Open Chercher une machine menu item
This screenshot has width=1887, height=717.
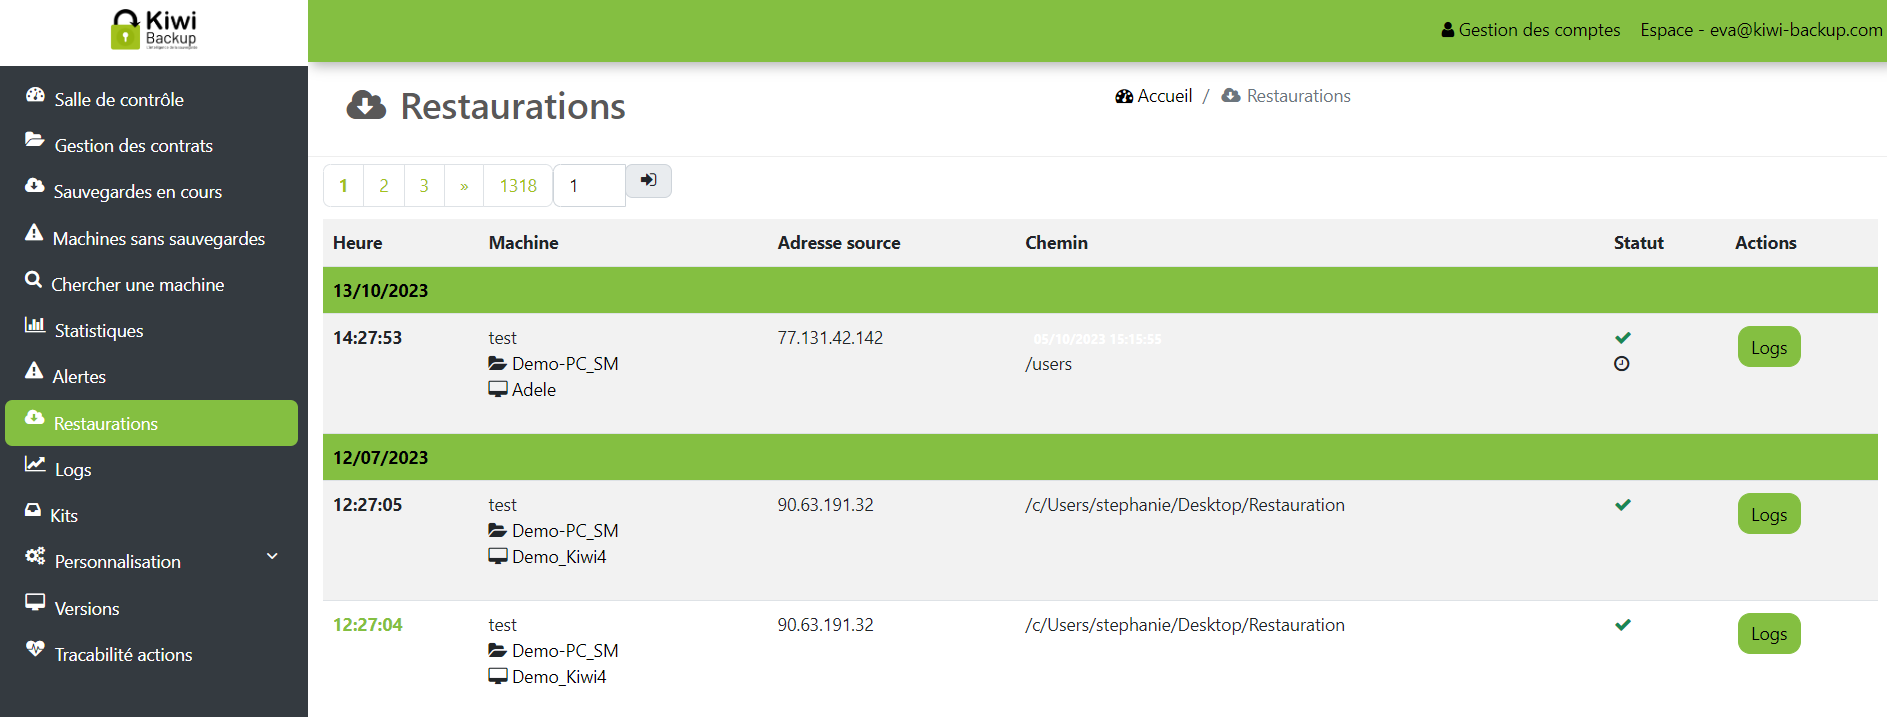tap(152, 284)
